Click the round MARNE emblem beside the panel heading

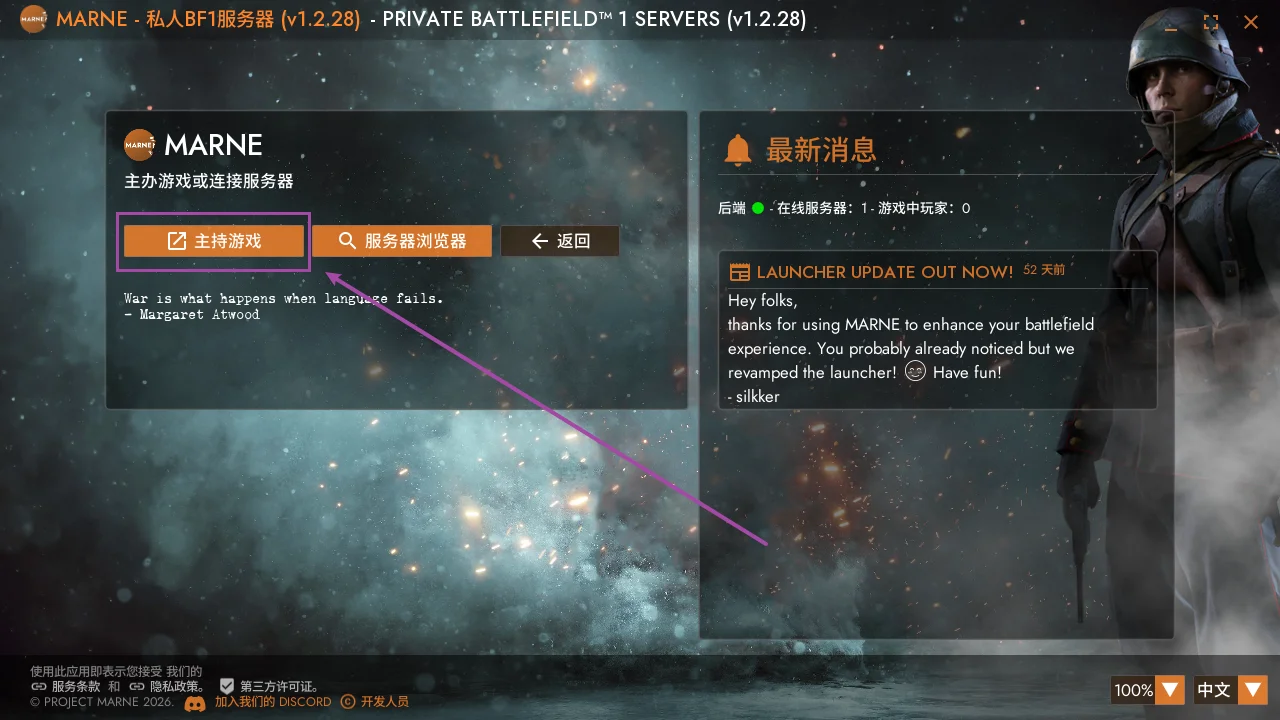140,145
